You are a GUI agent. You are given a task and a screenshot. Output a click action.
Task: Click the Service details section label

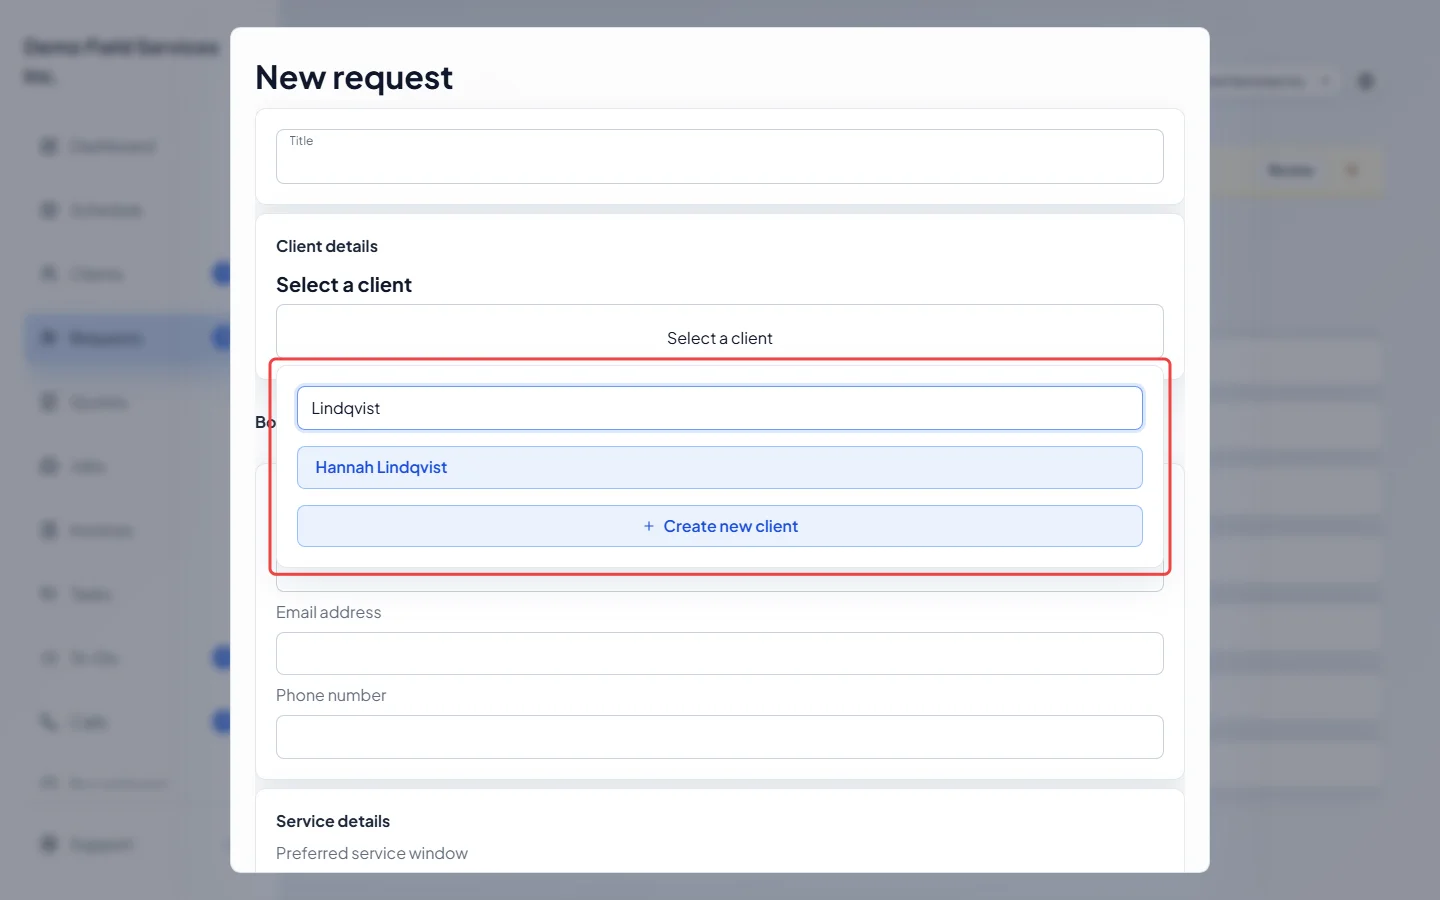coord(333,821)
